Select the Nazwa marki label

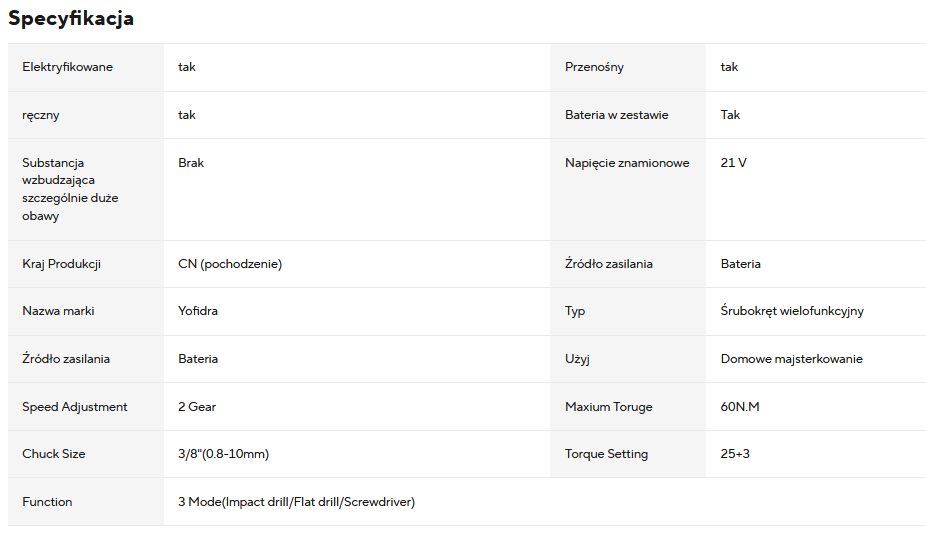pyautogui.click(x=58, y=311)
